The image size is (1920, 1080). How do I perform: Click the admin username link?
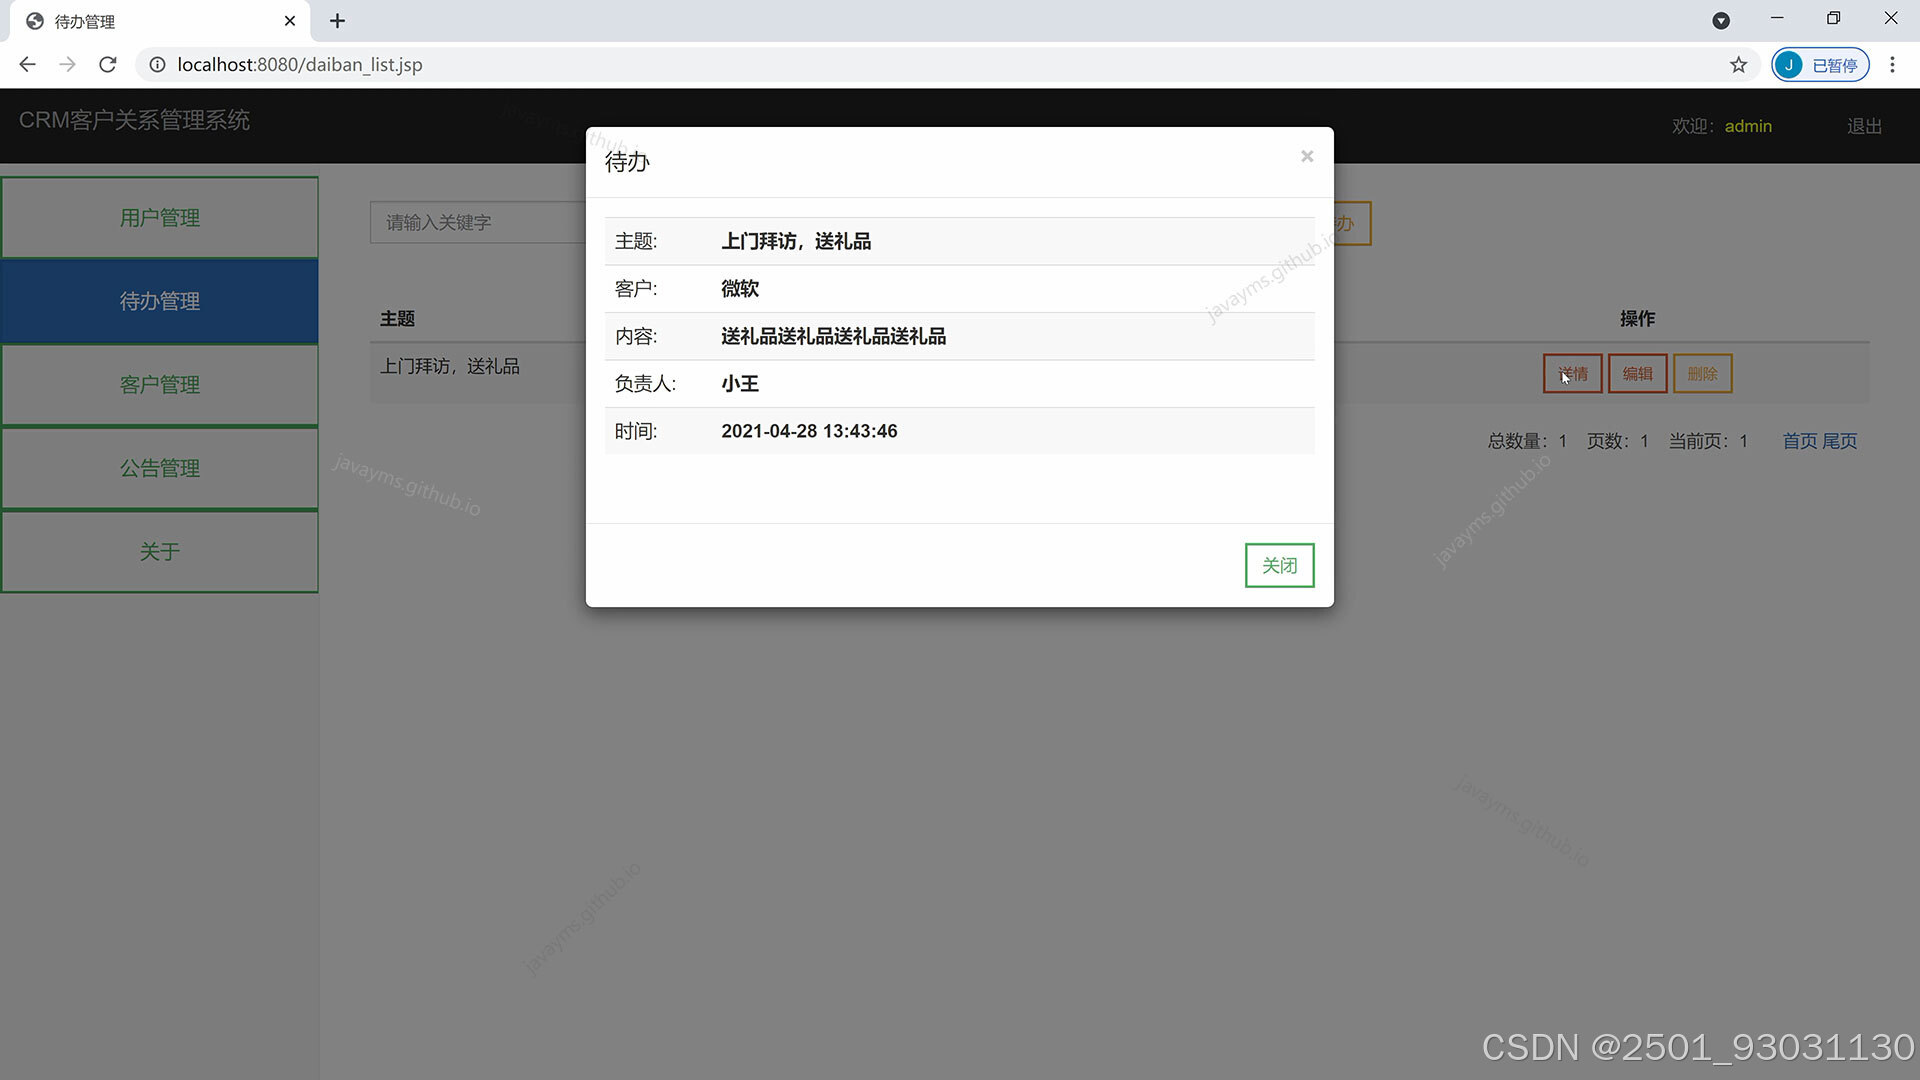point(1748,126)
